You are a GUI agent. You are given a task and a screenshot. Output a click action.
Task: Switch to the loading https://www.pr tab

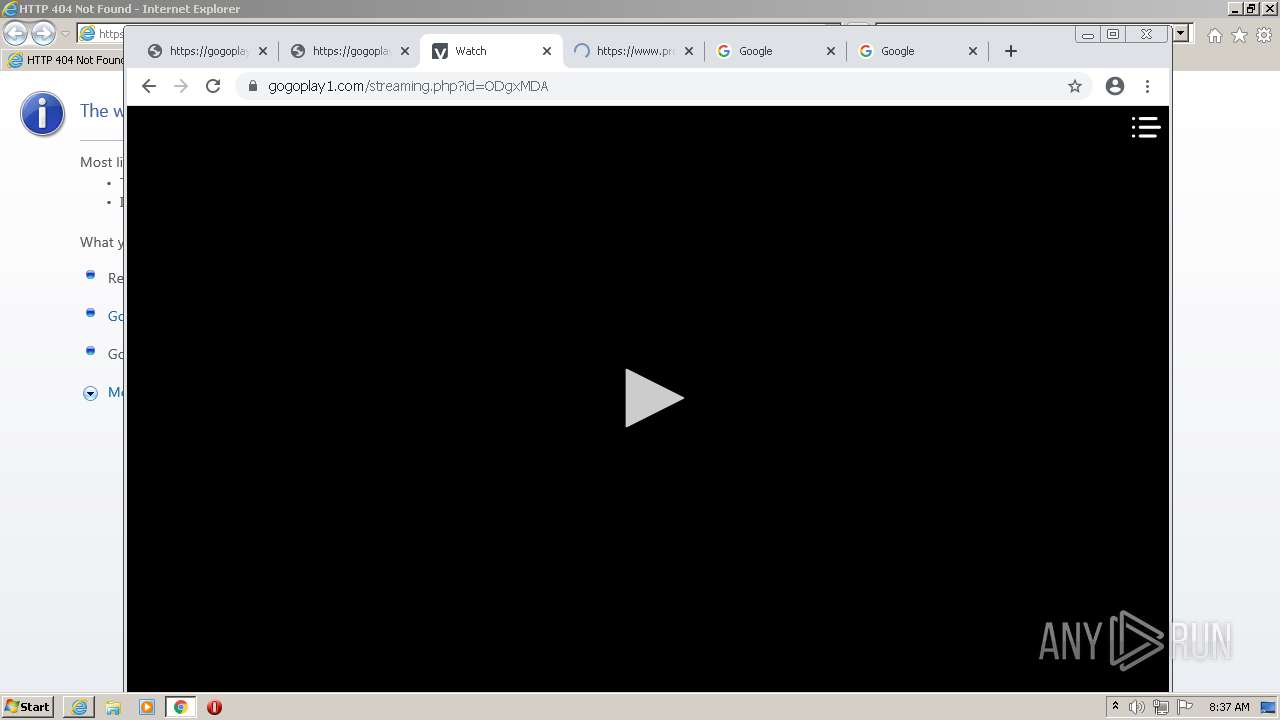tap(633, 51)
